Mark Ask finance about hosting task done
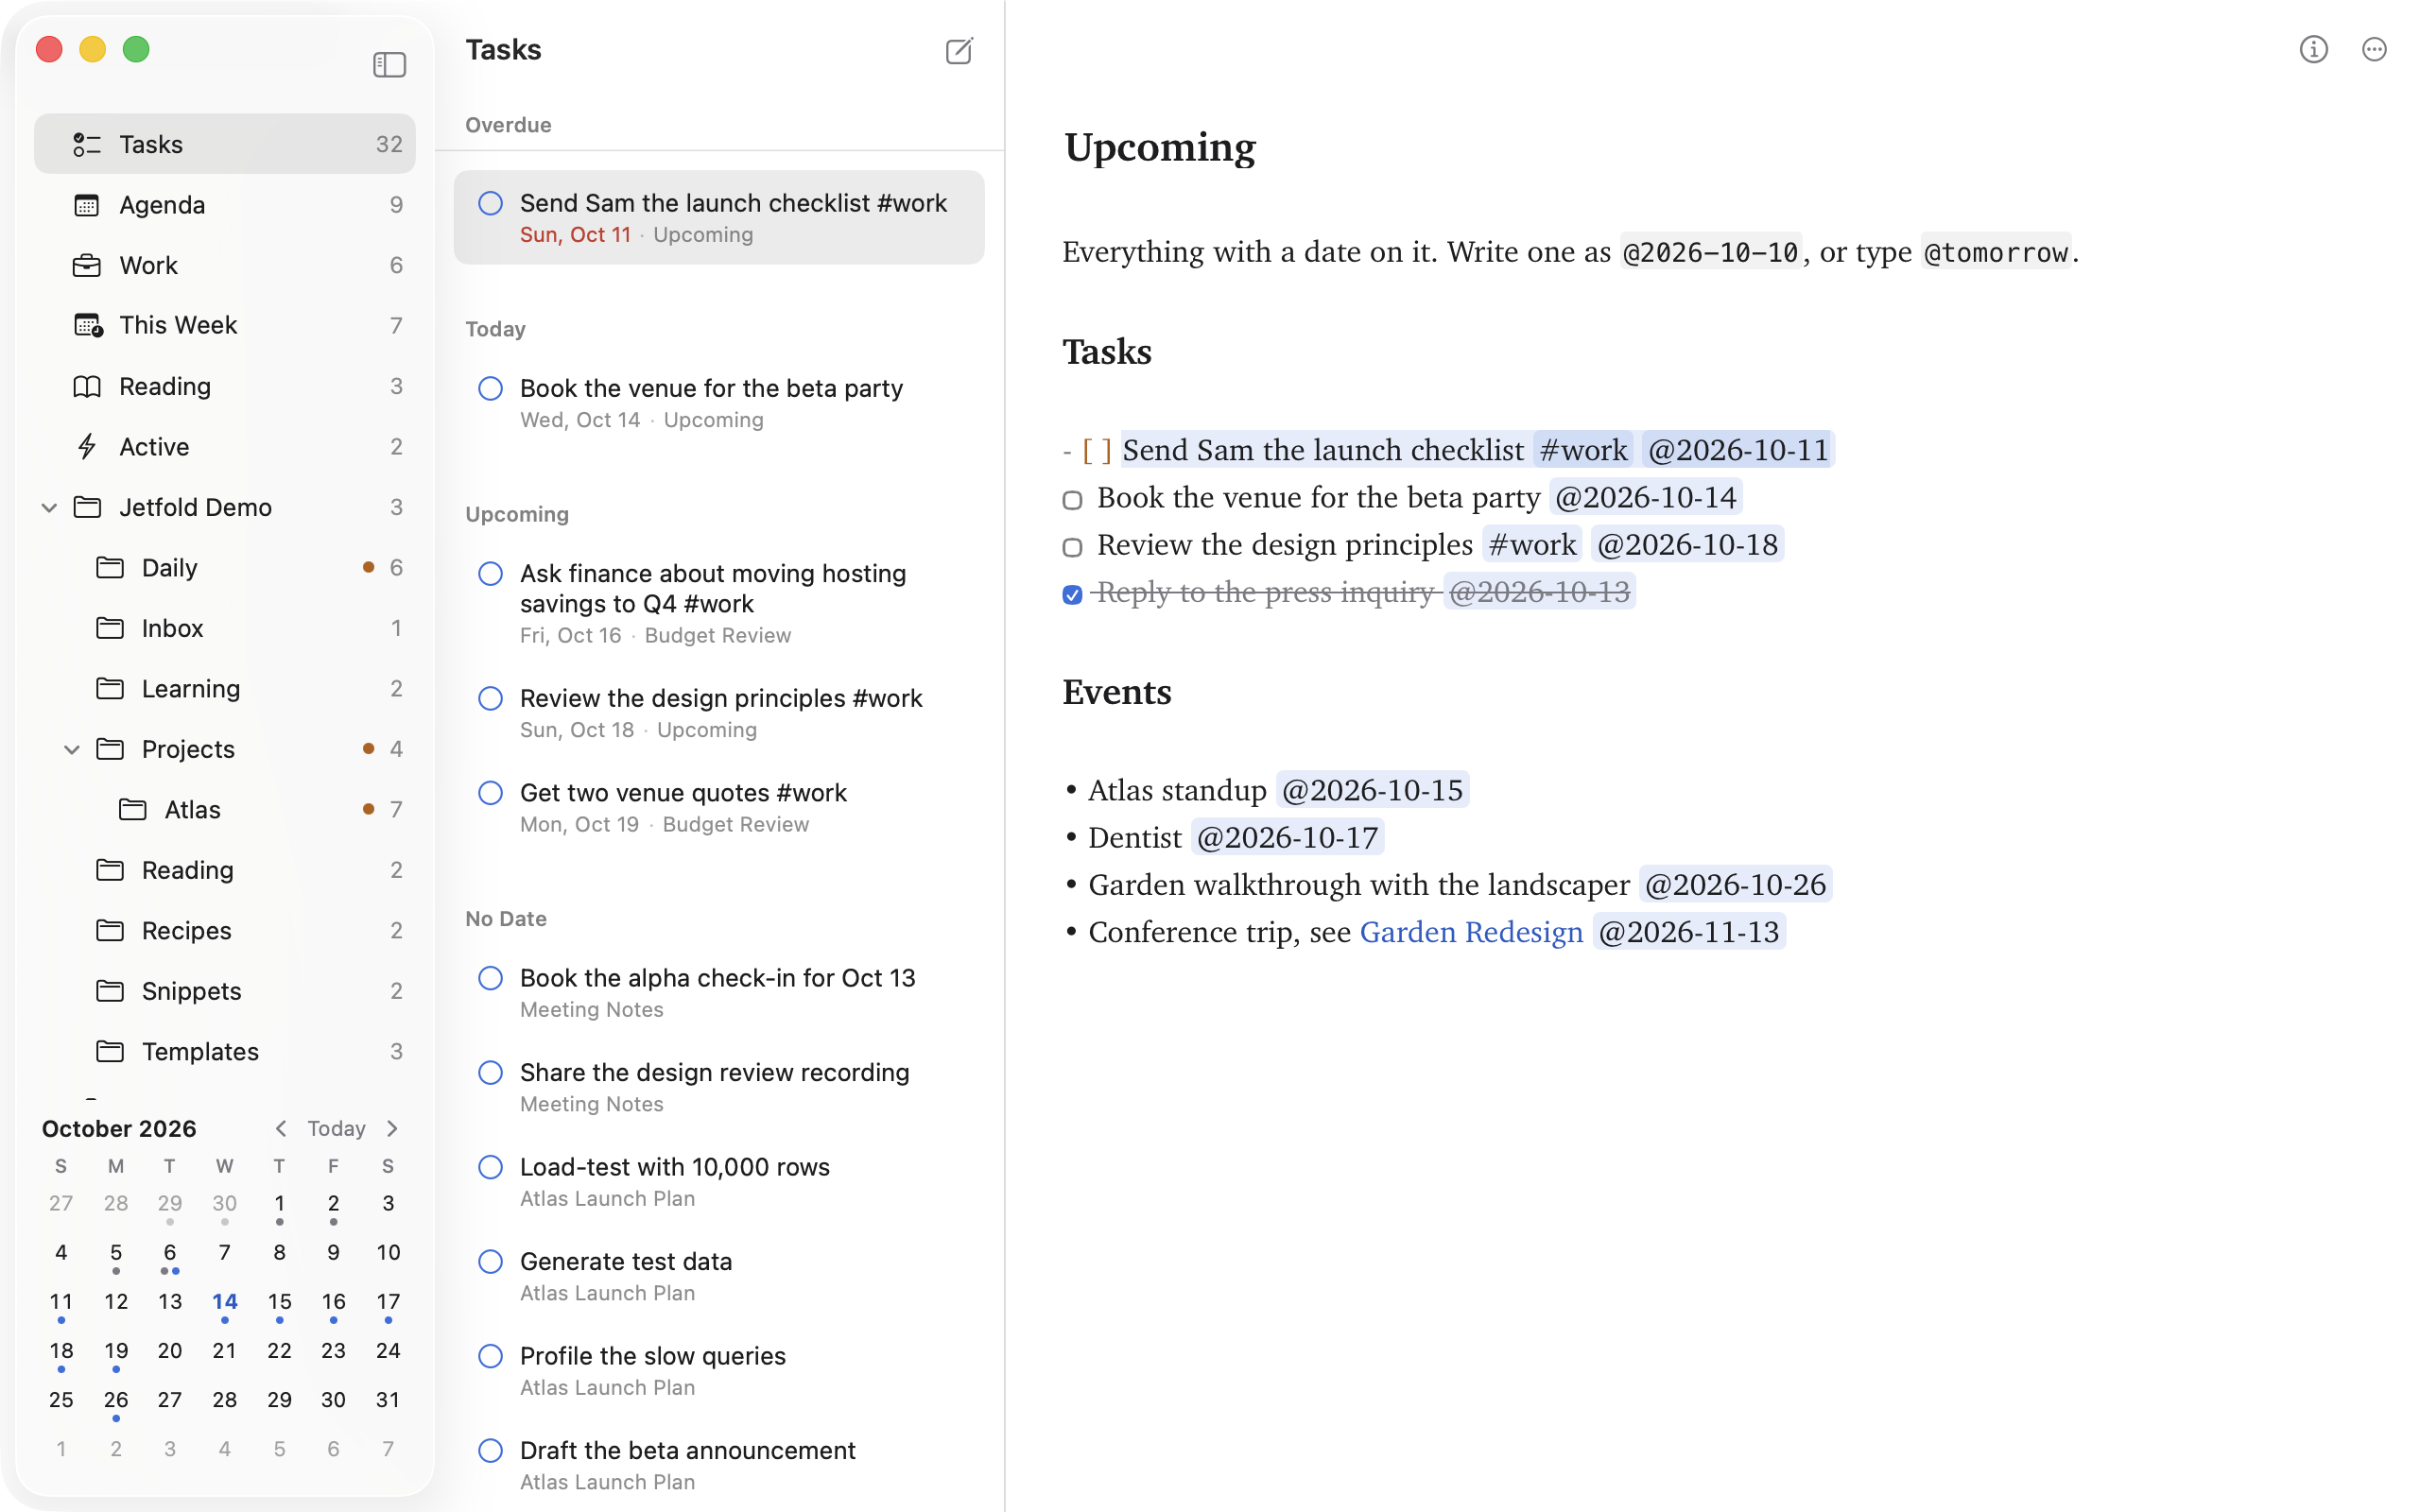This screenshot has width=2420, height=1512. pos(490,573)
